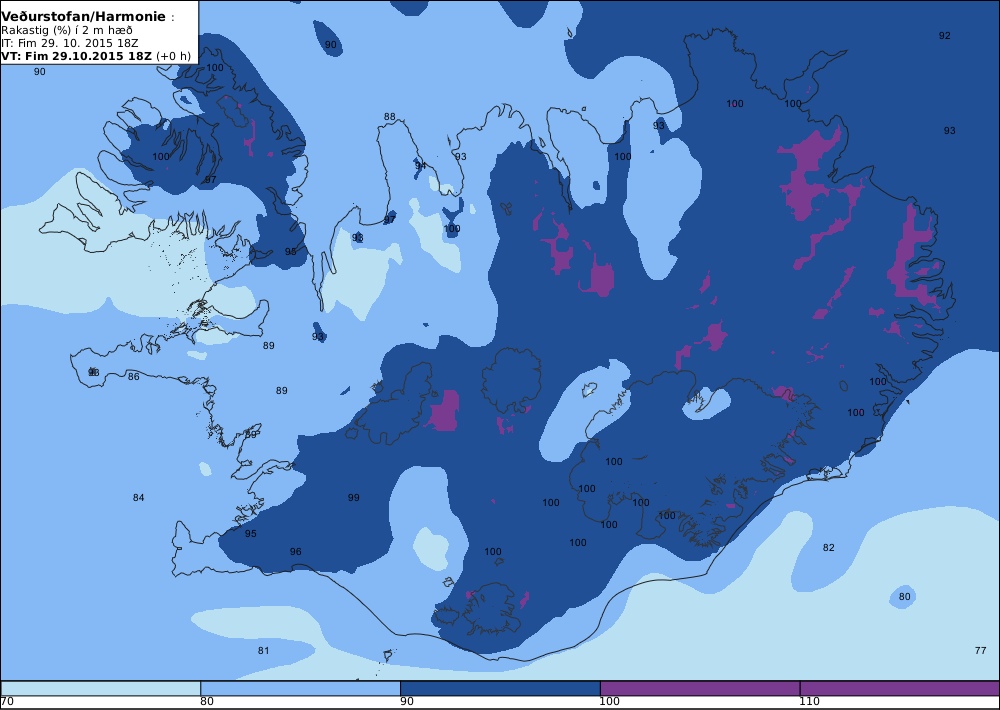Click the '99' humidity value
Image resolution: width=1000 pixels, height=710 pixels.
tap(353, 498)
